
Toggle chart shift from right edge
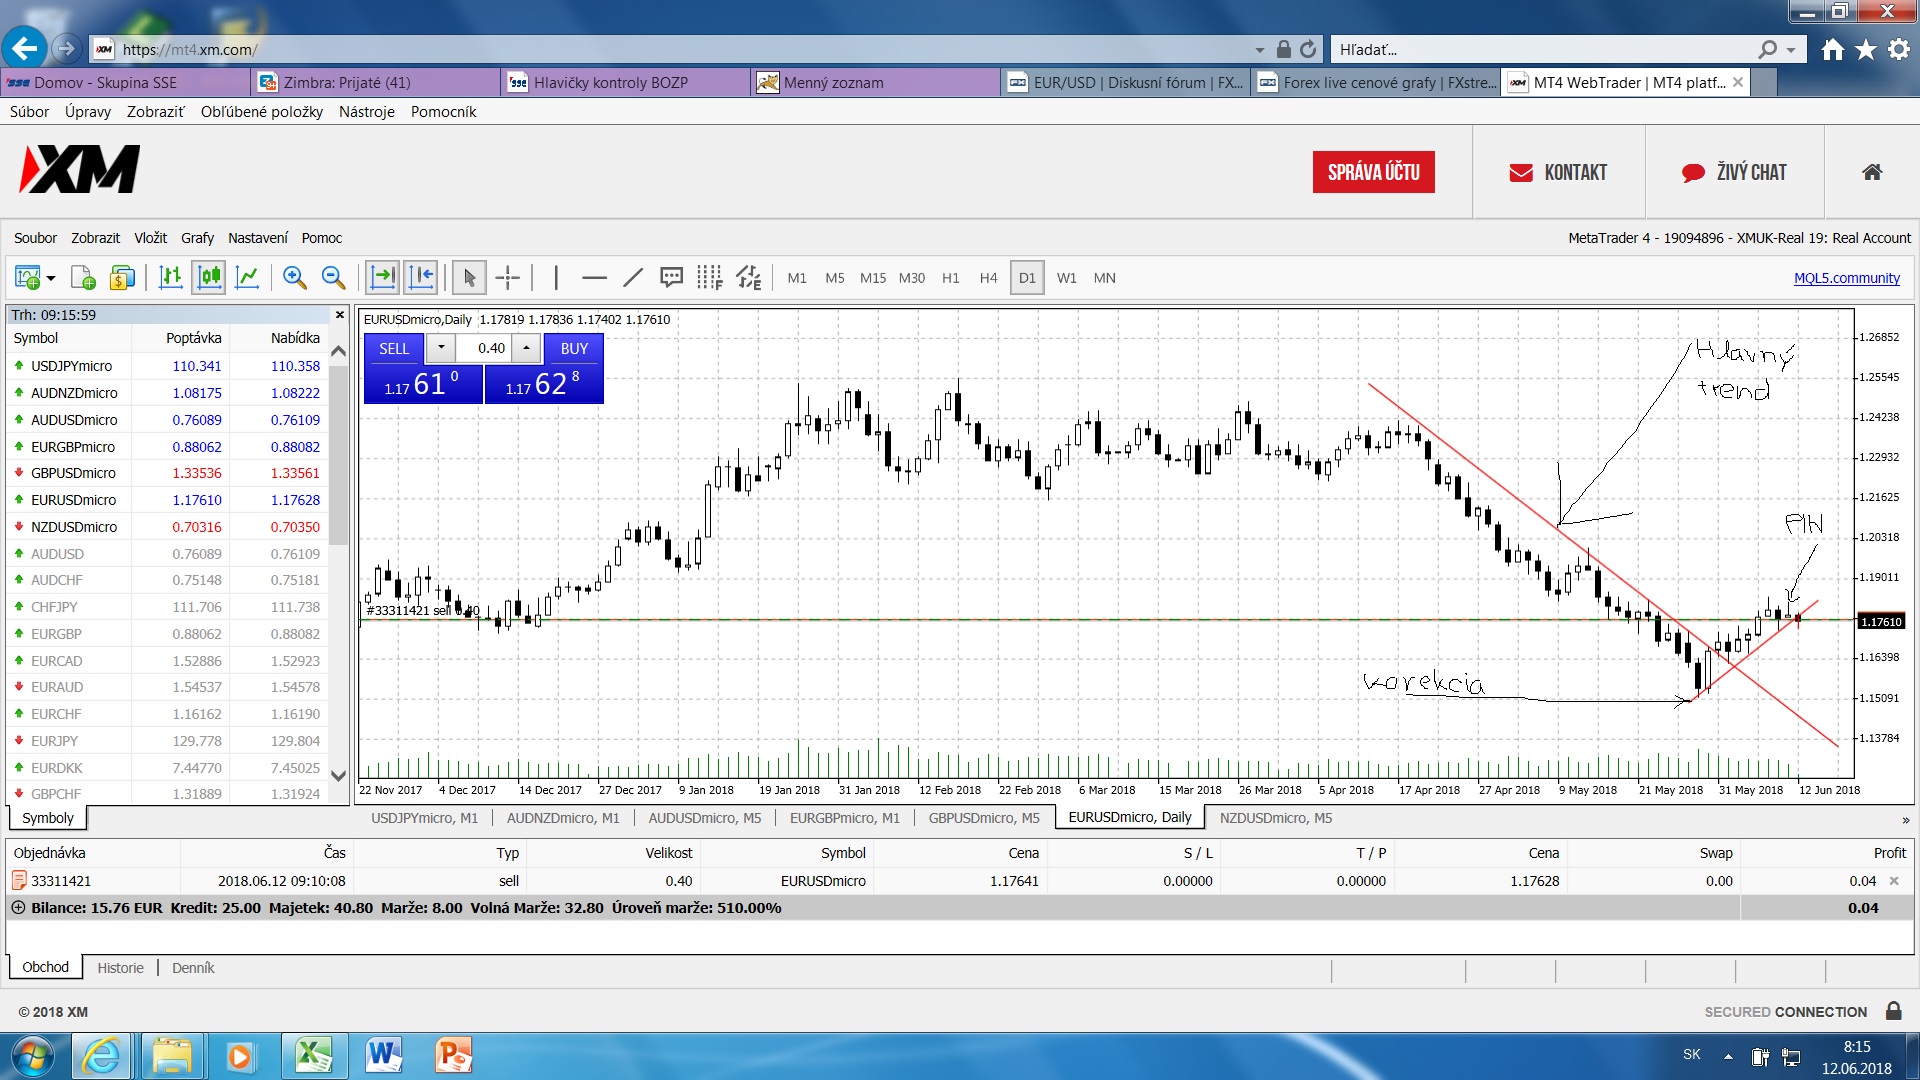(421, 278)
